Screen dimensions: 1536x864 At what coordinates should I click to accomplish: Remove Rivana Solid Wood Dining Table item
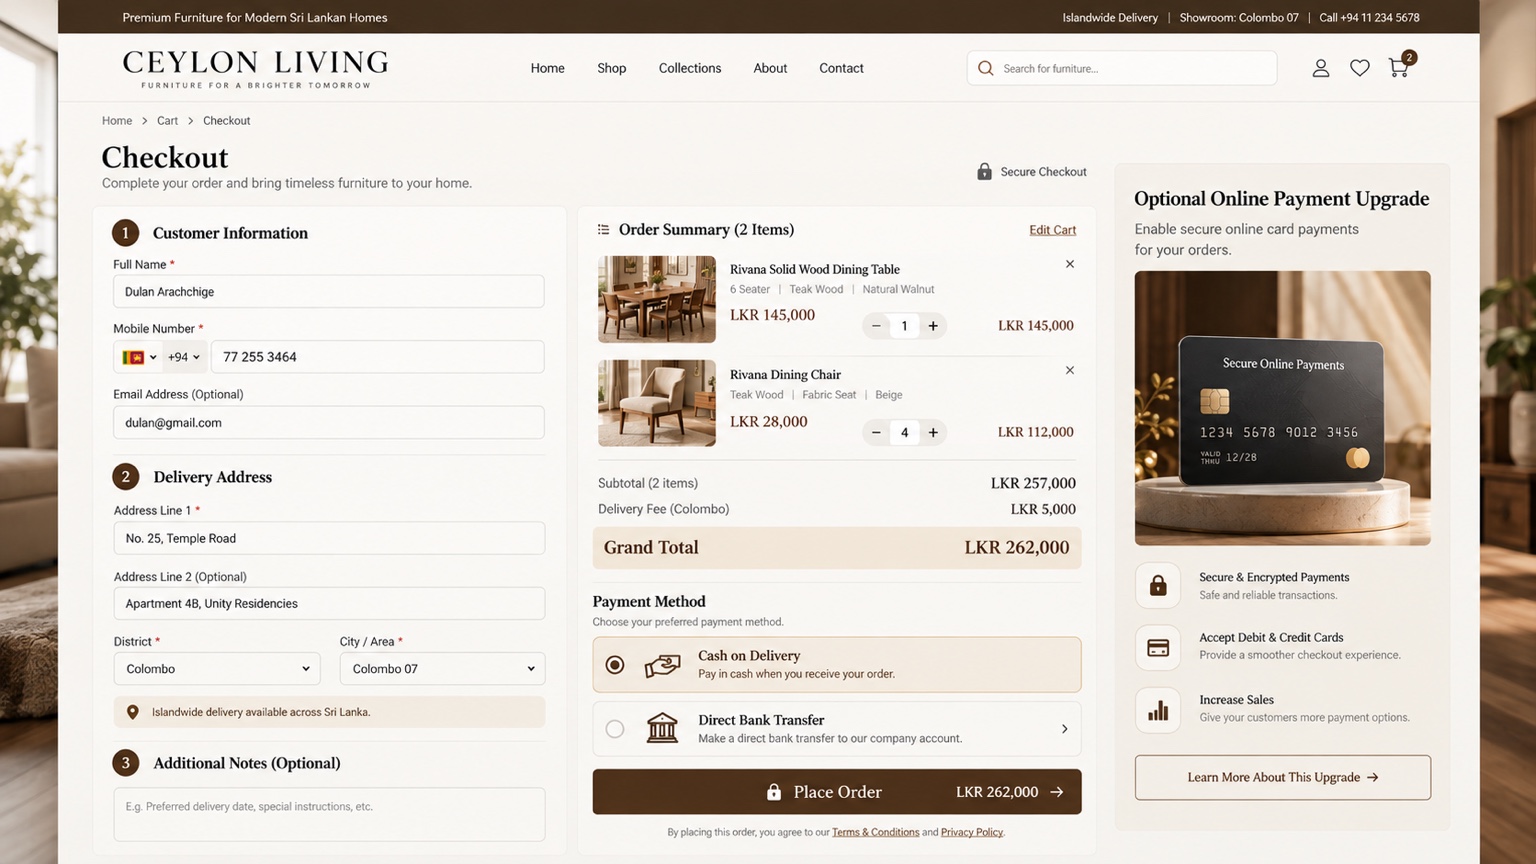coord(1069,264)
